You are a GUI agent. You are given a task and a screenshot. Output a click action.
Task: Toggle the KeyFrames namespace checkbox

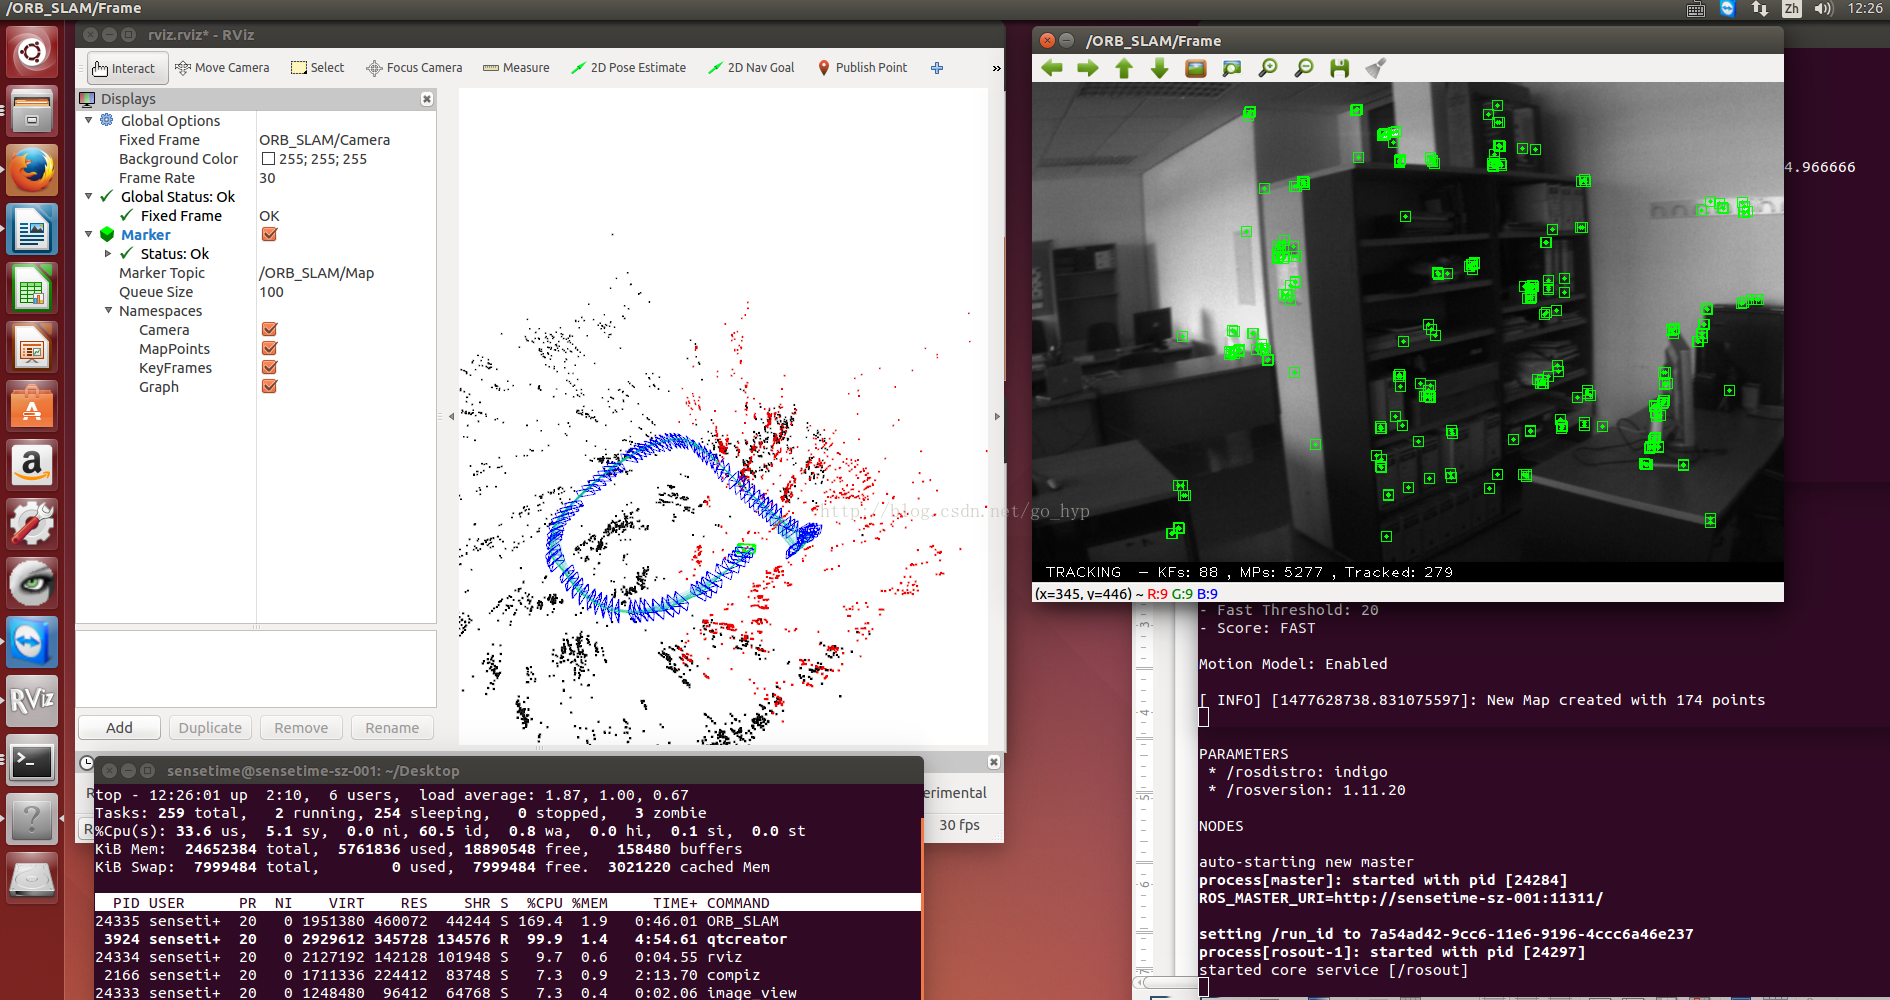(269, 368)
